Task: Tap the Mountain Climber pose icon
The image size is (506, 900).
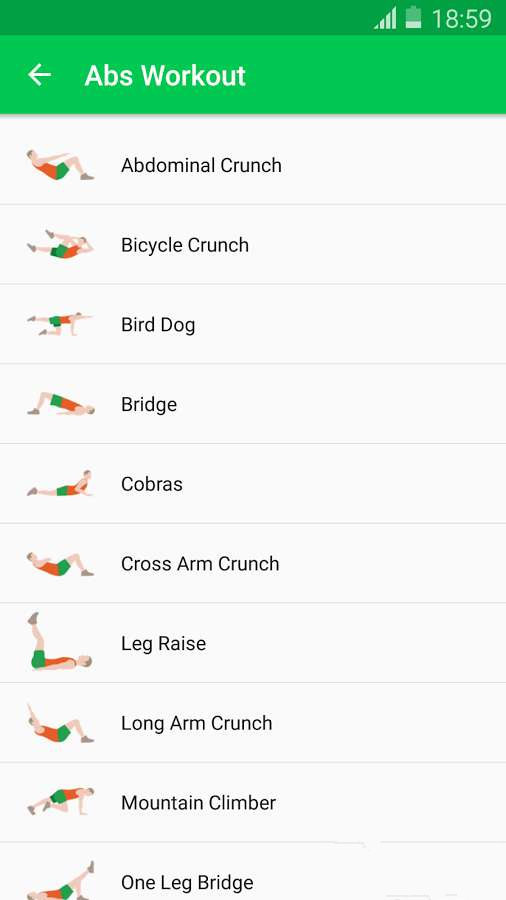Action: [x=60, y=801]
